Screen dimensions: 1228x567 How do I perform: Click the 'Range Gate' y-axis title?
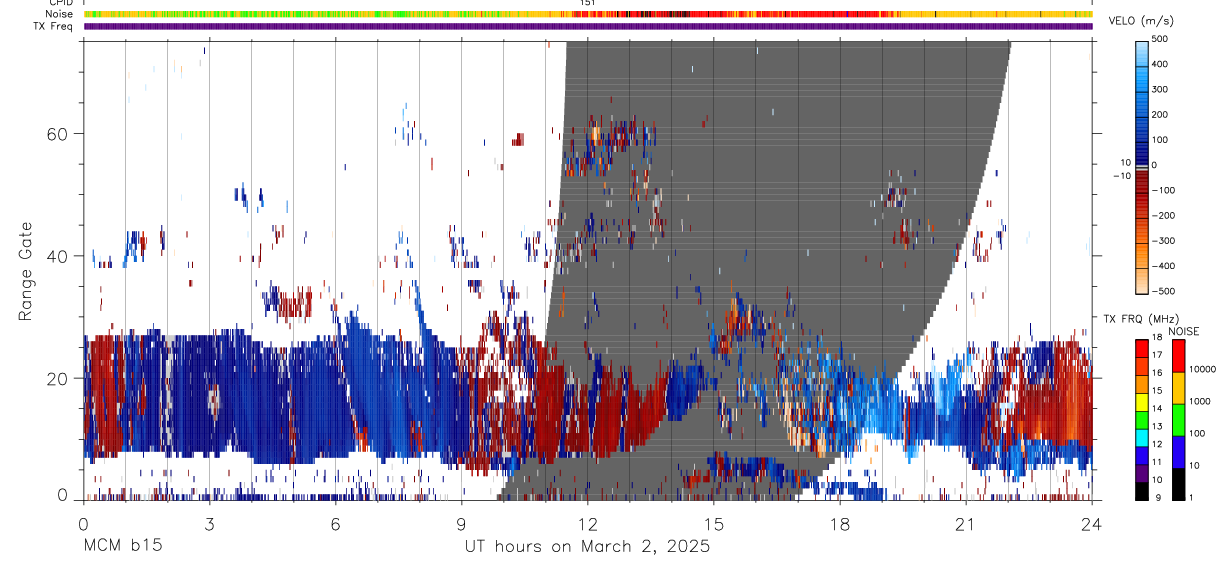coord(26,271)
